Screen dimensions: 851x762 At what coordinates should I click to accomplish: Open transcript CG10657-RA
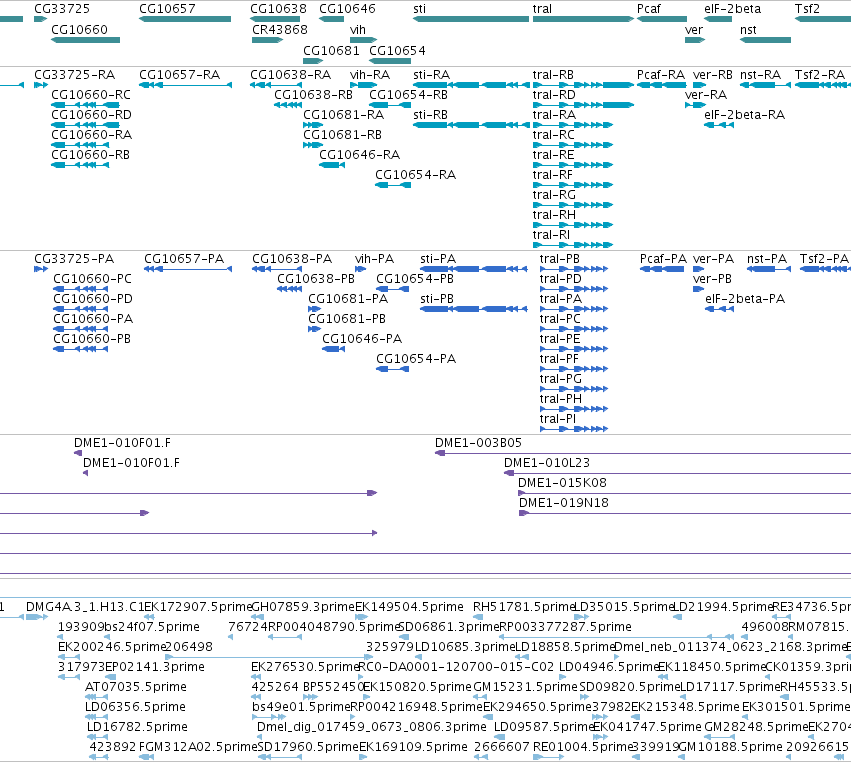click(x=179, y=74)
